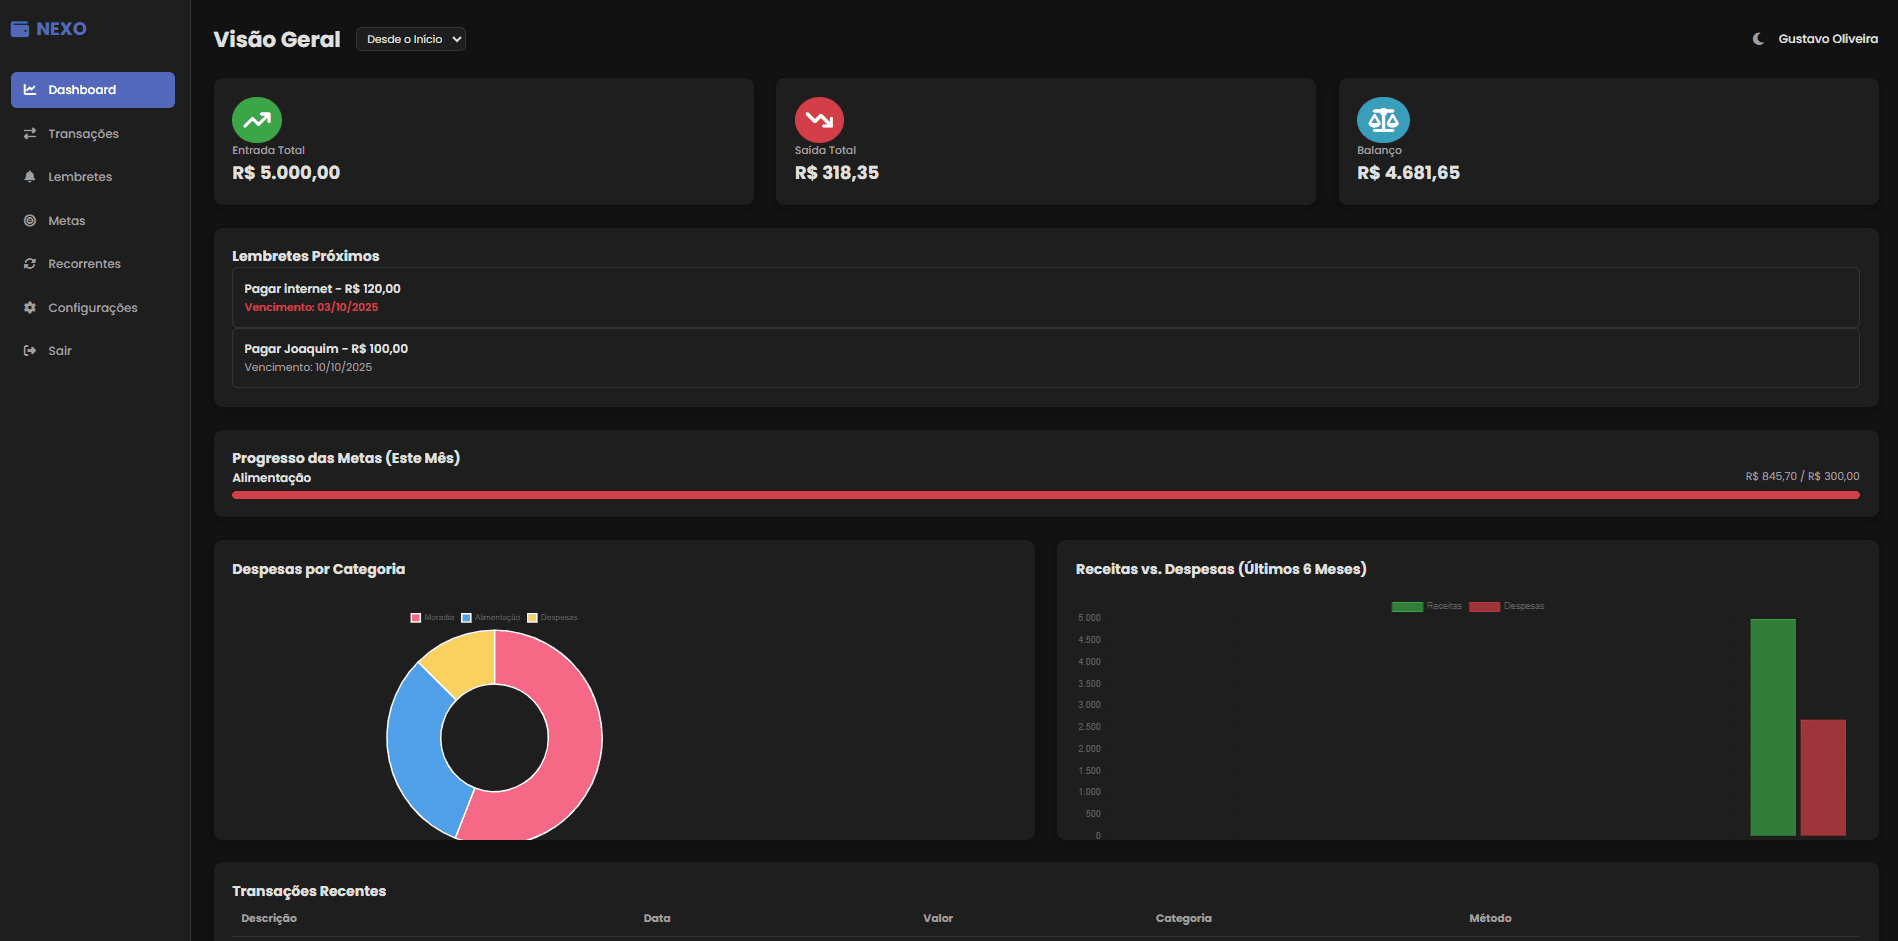
Task: Toggle Moradia legend in donut chart
Action: 432,618
